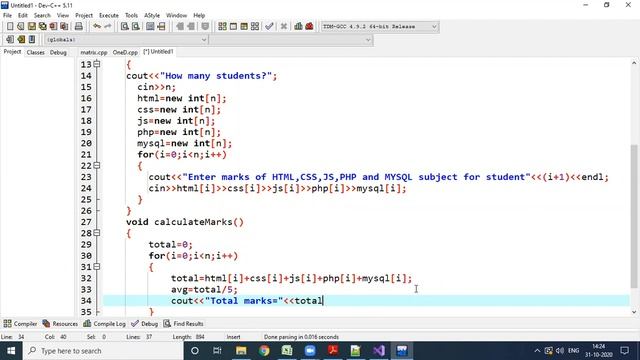This screenshot has height=360, width=640.
Task: Switch to the OneD.cpp editor tab
Action: [125, 52]
